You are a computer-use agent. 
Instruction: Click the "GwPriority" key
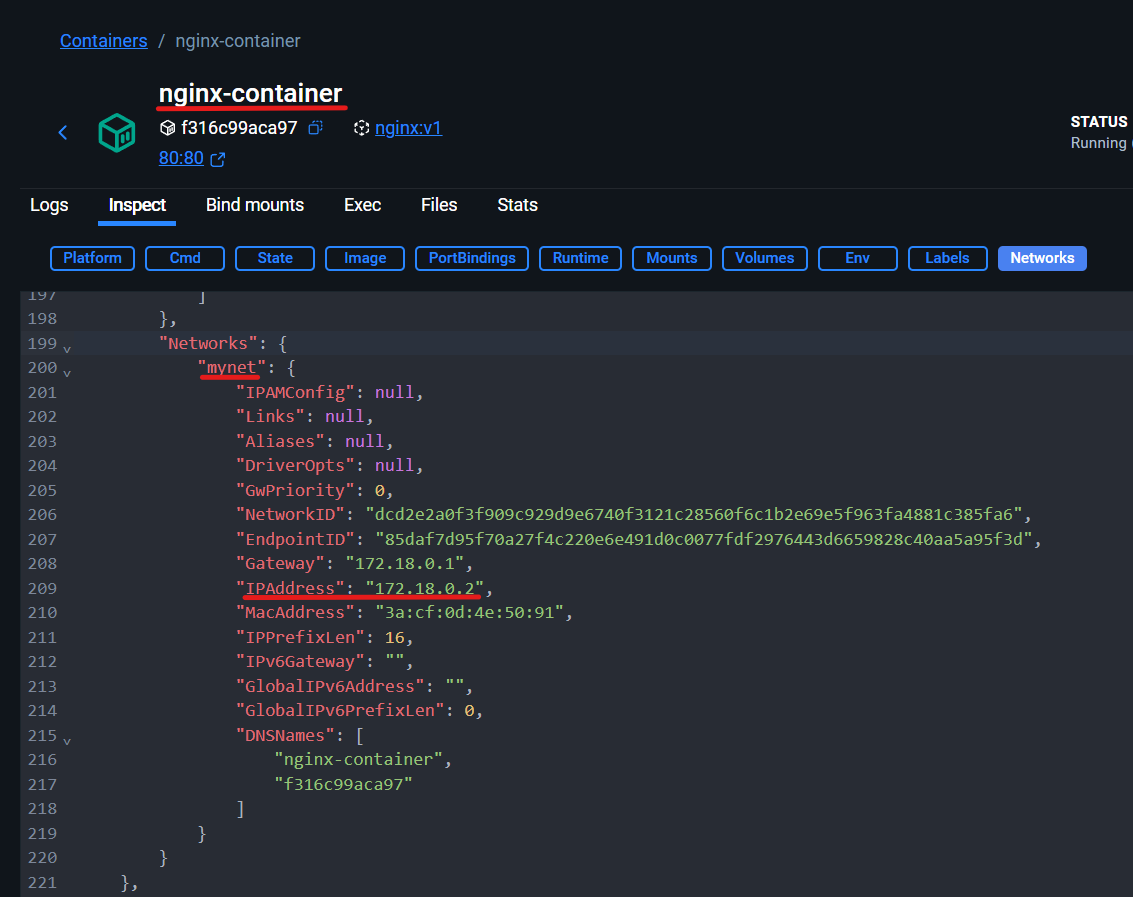[x=295, y=490]
